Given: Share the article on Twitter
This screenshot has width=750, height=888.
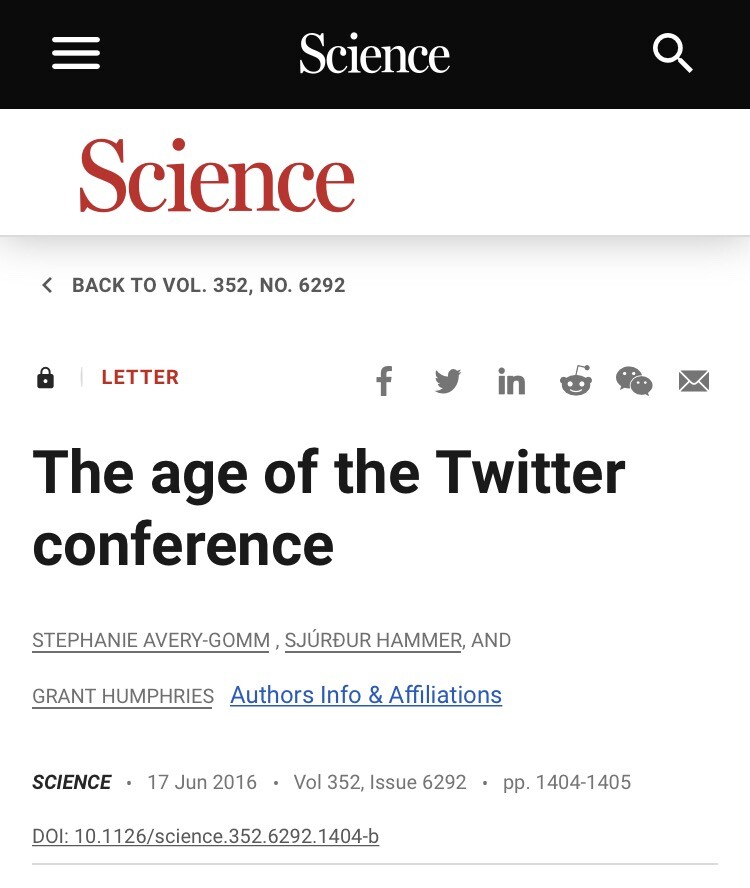Looking at the screenshot, I should pos(447,381).
